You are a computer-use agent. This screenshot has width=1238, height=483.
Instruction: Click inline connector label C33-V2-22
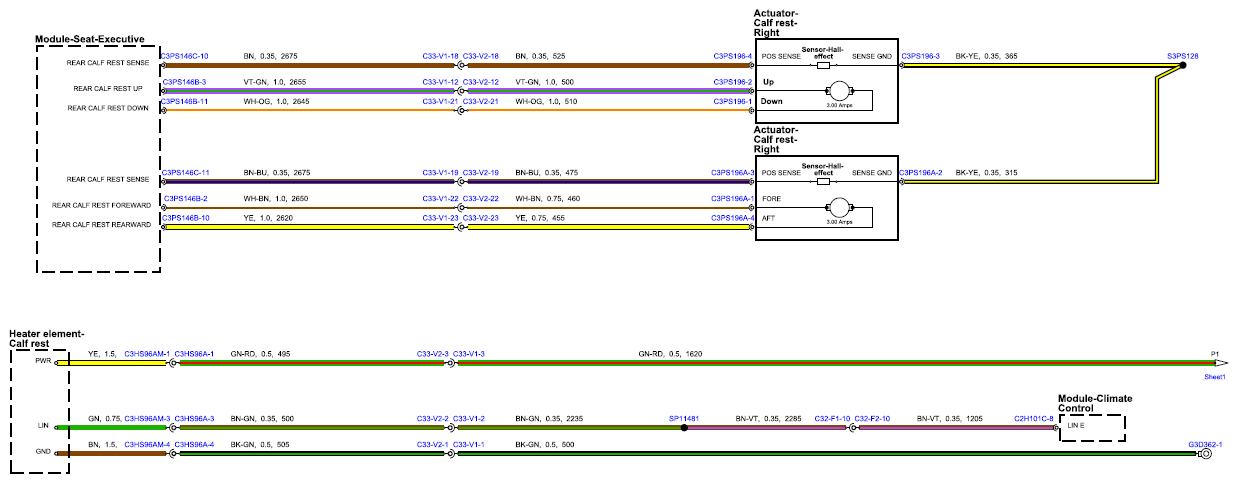[481, 199]
